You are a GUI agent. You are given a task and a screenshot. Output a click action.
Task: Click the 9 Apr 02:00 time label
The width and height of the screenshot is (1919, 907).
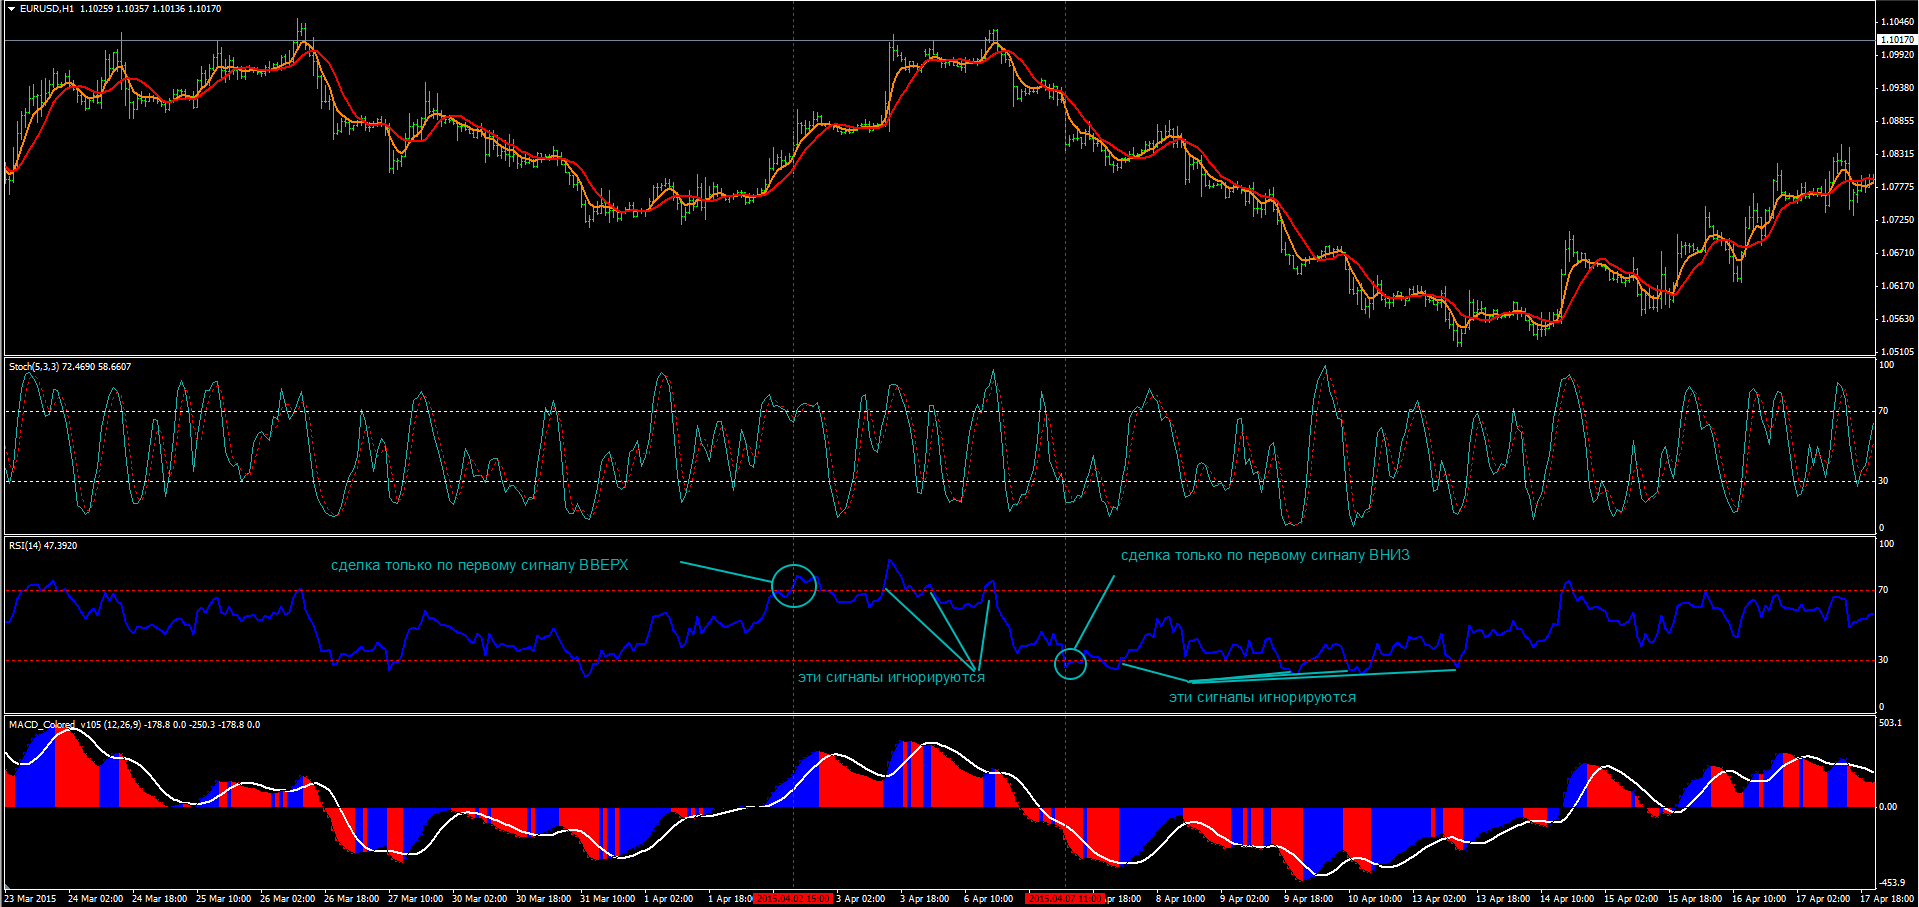[x=1244, y=899]
